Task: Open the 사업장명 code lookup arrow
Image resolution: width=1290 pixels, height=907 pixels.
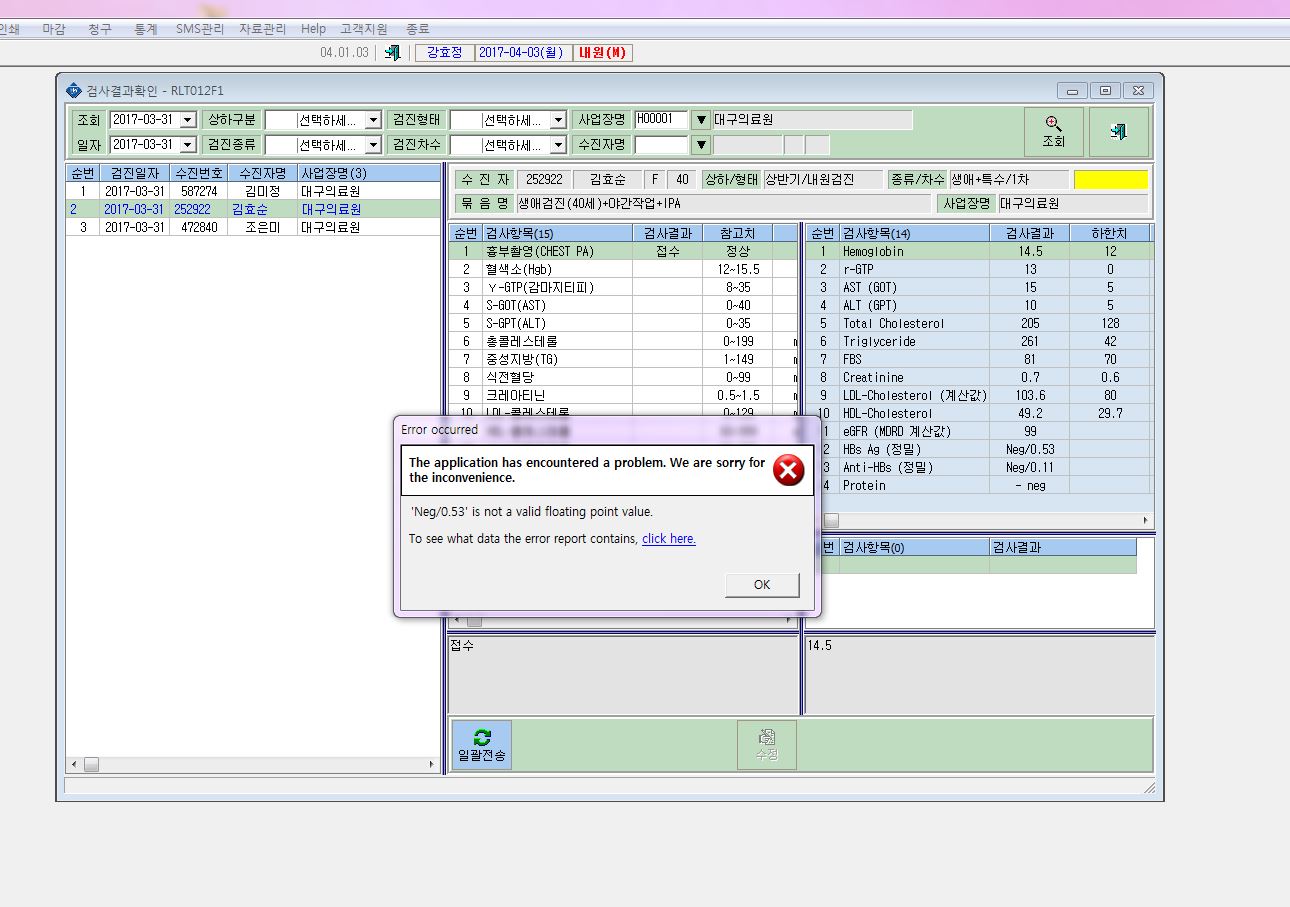Action: tap(701, 120)
